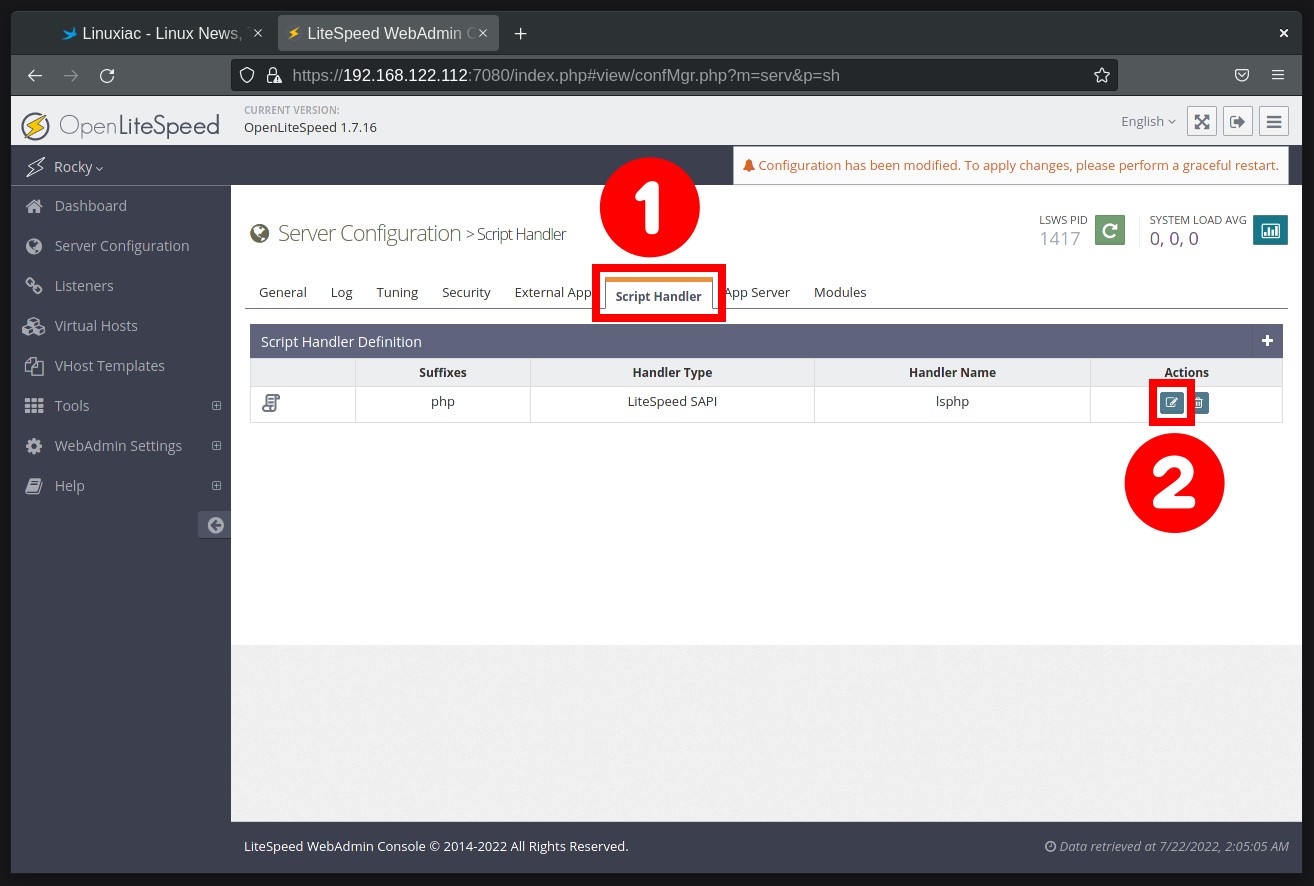Click the OpenLiteSpeed 1.7.16 version text
The width and height of the screenshot is (1314, 886).
pyautogui.click(x=310, y=127)
